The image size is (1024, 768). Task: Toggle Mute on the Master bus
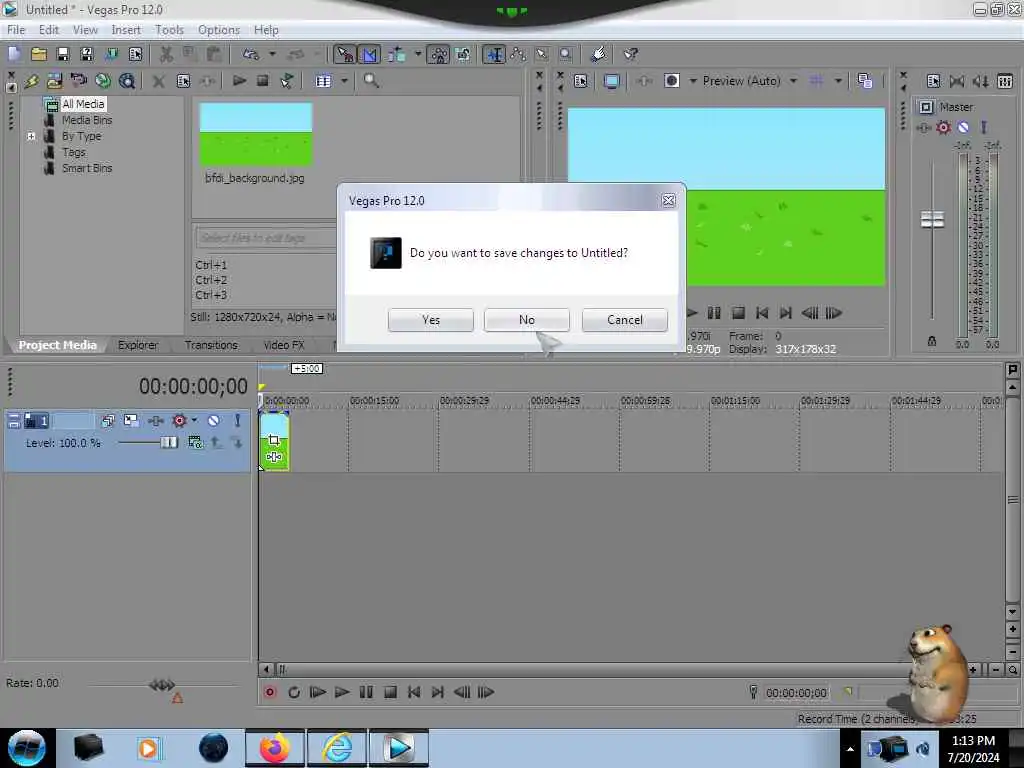point(963,127)
